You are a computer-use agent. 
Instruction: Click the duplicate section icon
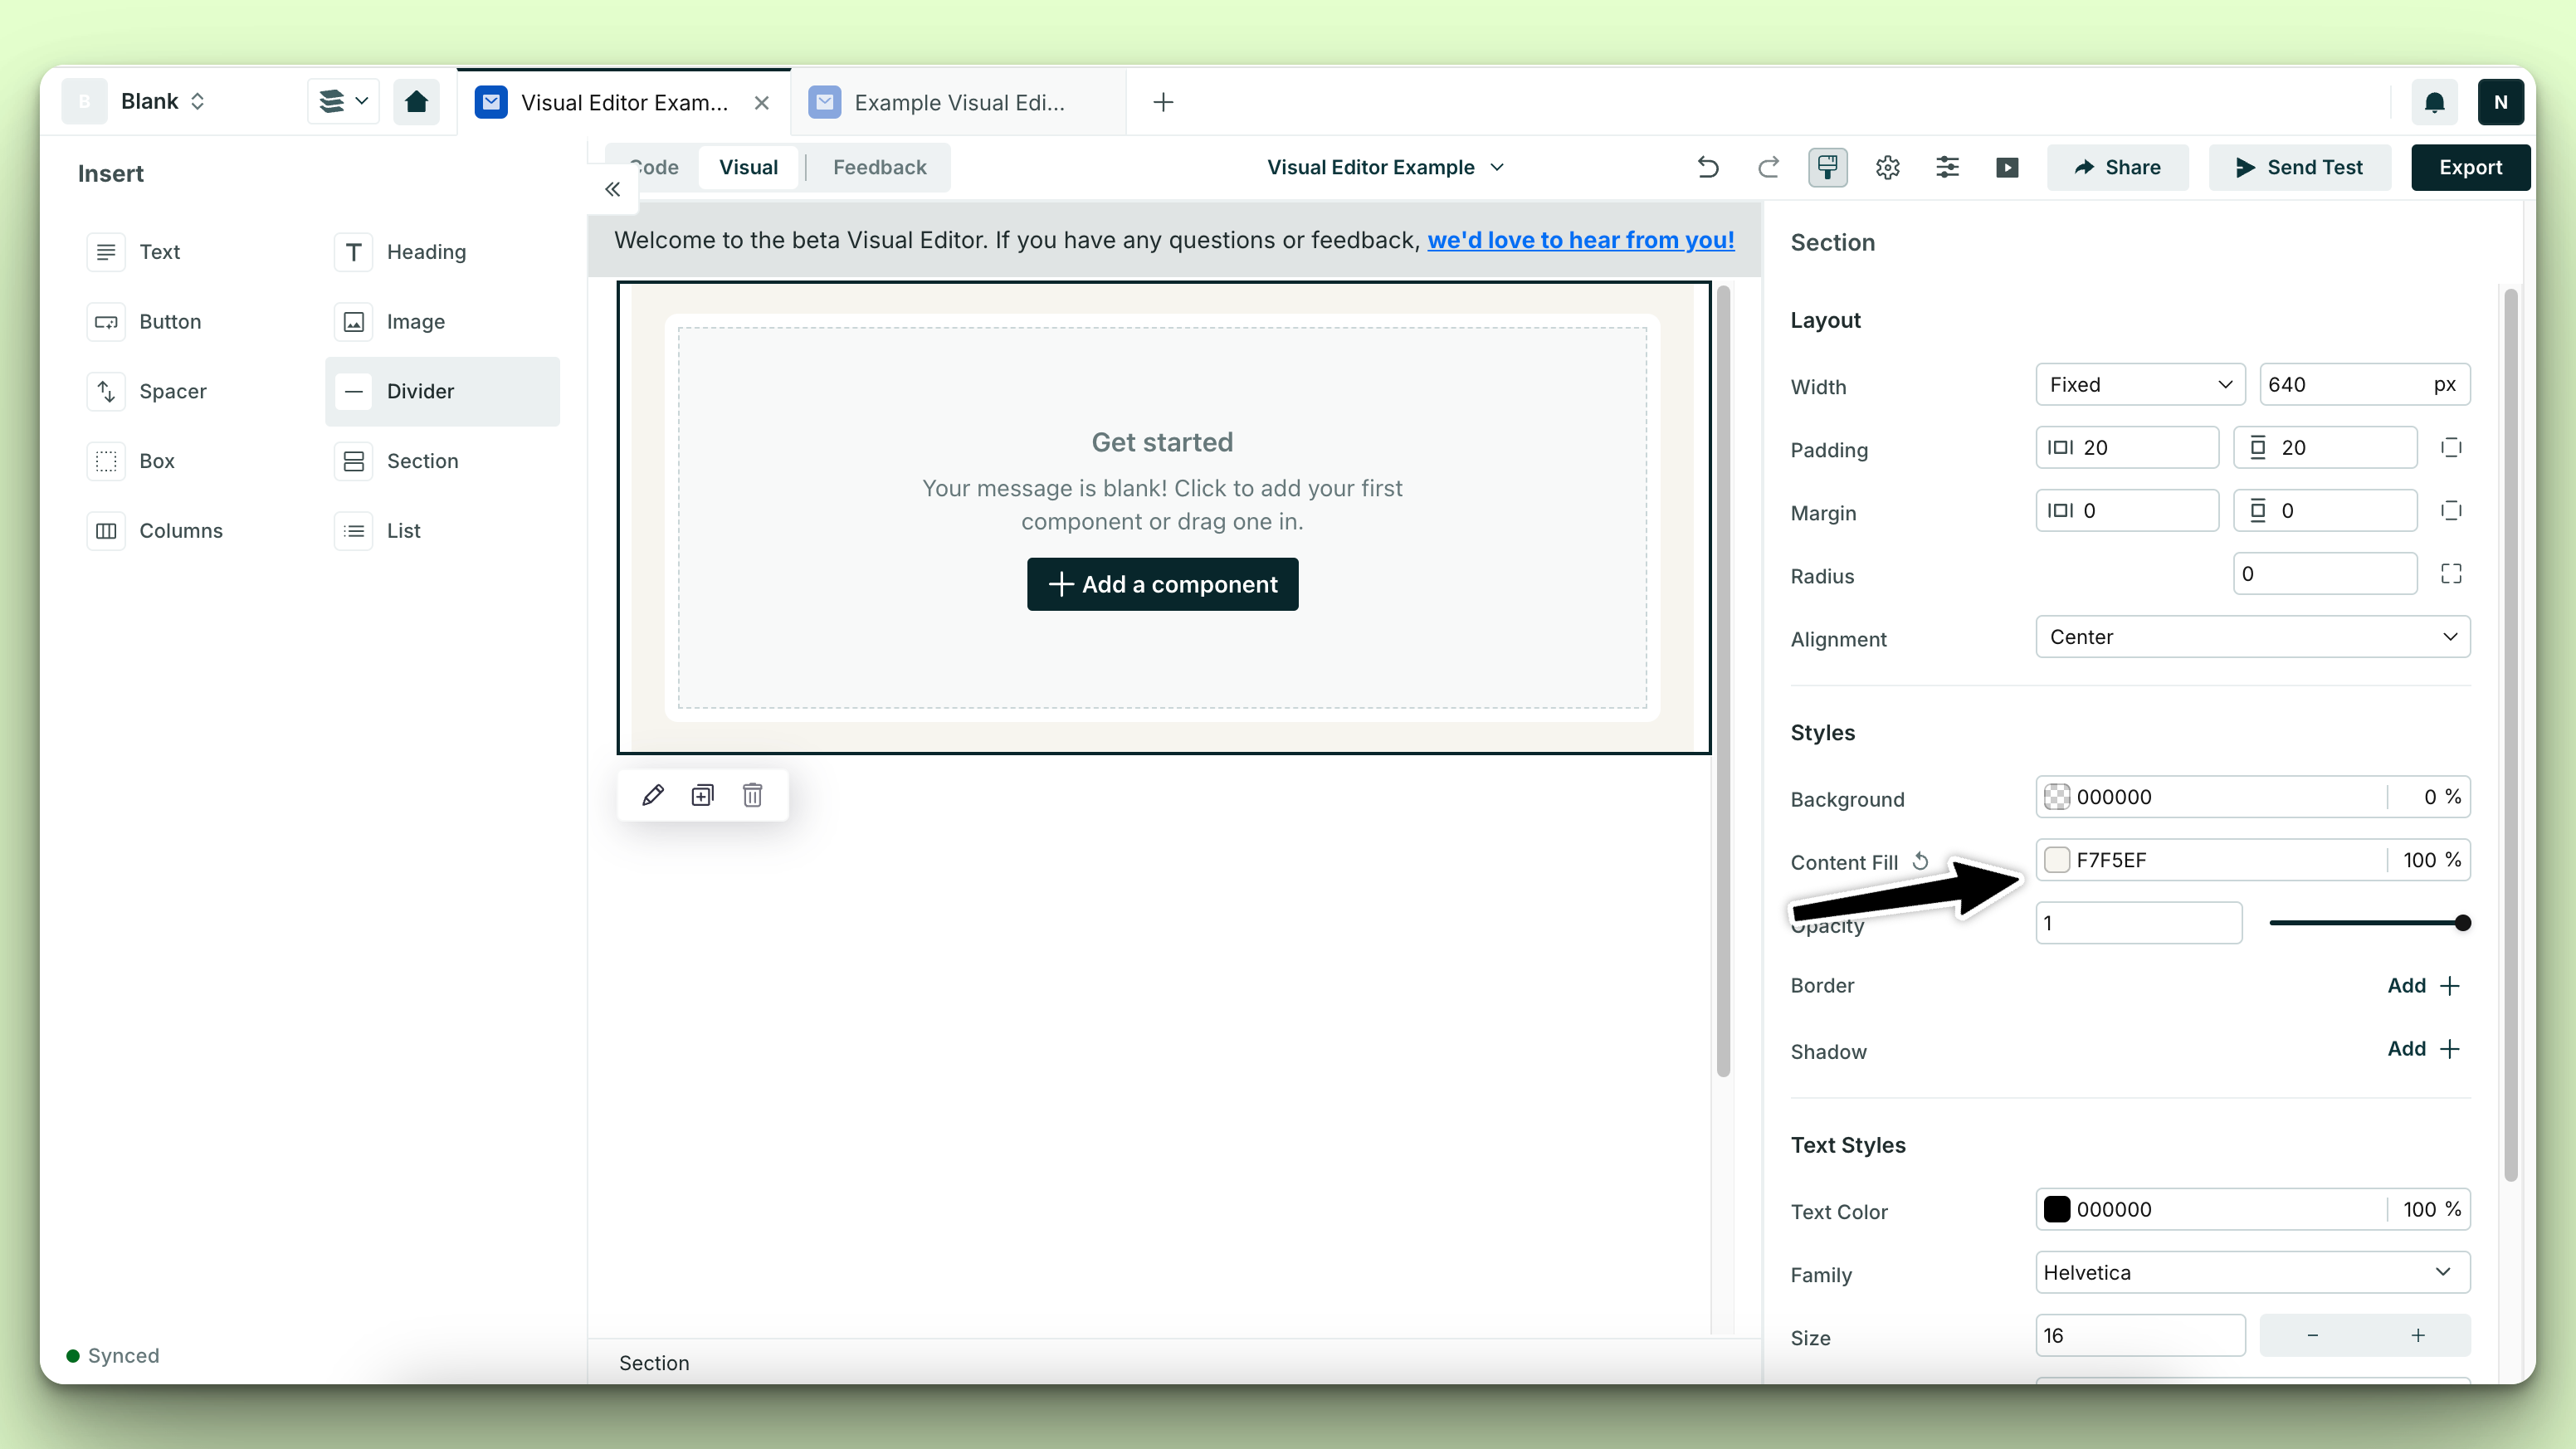tap(702, 795)
